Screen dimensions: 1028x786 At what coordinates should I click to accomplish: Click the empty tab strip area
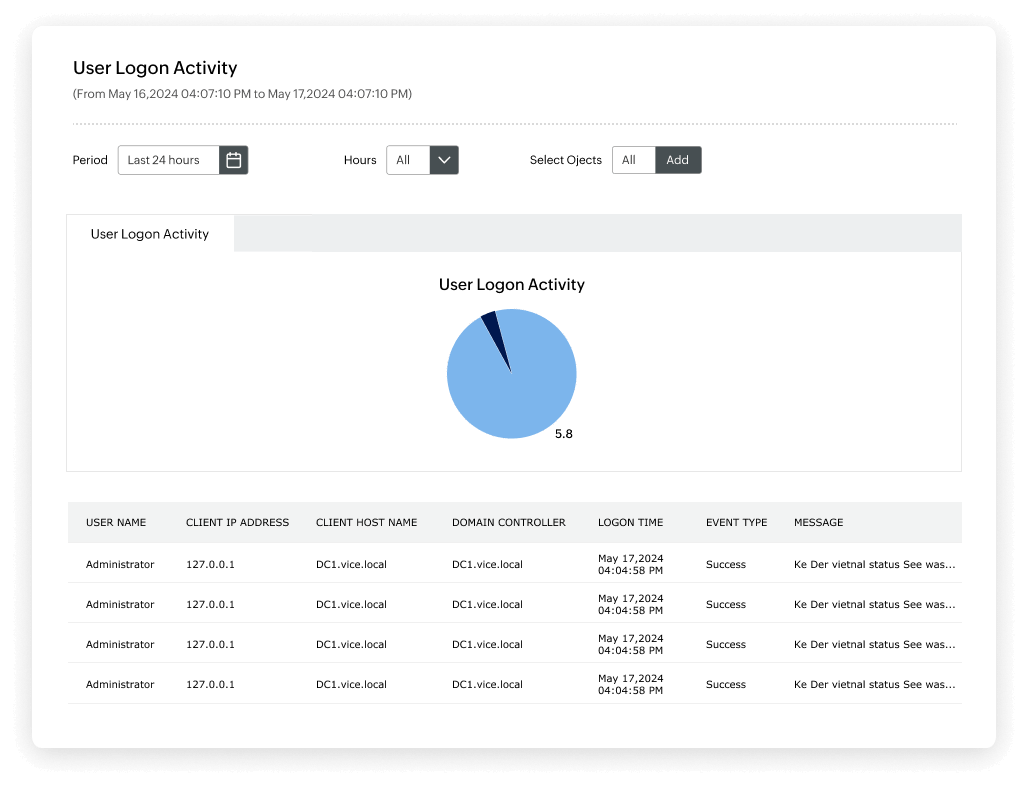[600, 233]
